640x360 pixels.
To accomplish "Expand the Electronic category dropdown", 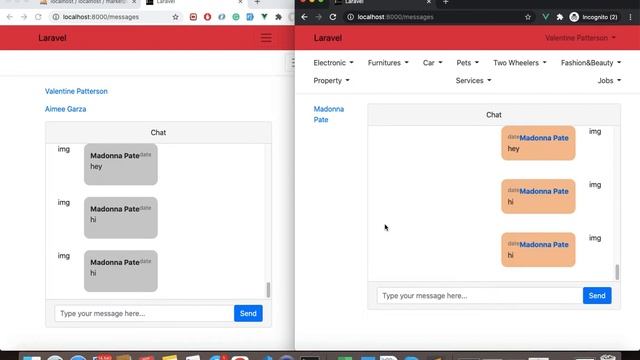I will point(333,63).
